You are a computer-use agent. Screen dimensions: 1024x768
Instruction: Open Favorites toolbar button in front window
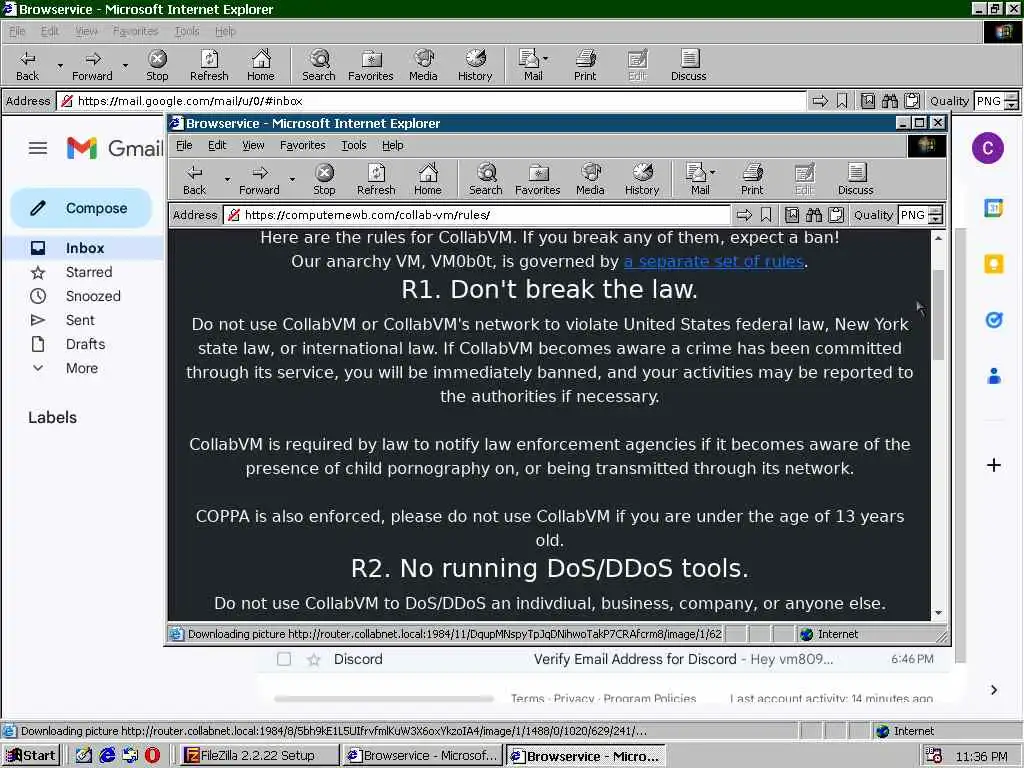(x=537, y=180)
